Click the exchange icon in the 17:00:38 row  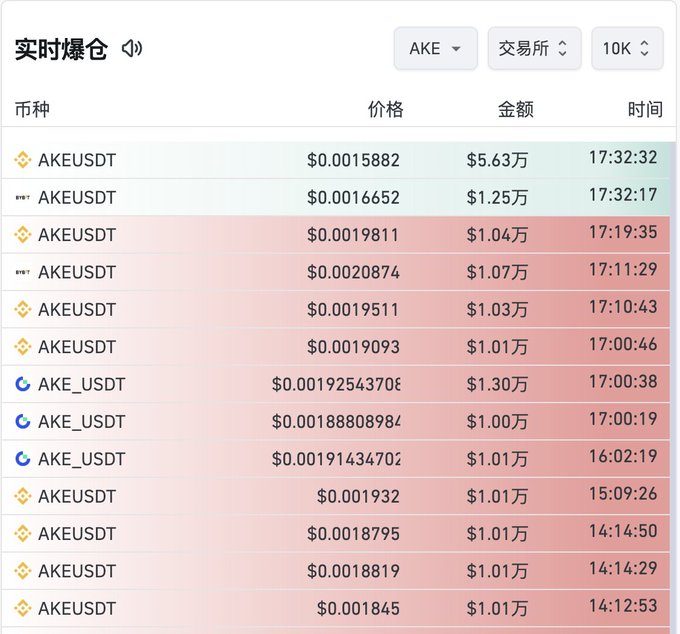pos(23,384)
